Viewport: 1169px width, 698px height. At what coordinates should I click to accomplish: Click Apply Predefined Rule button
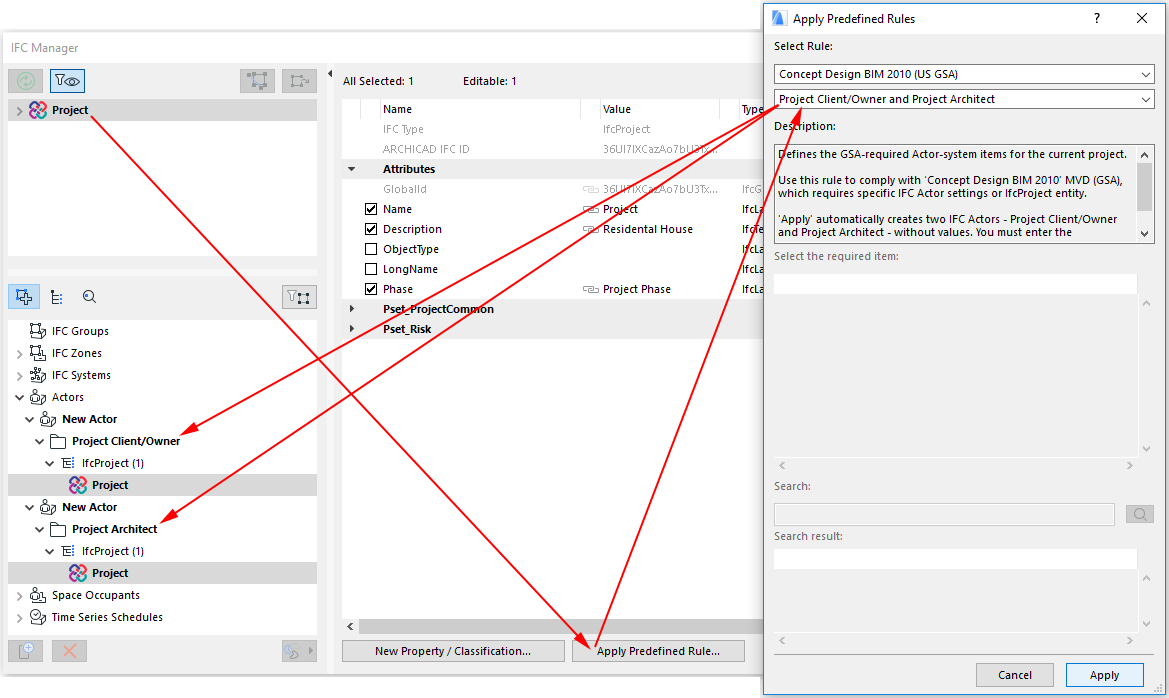[x=658, y=651]
